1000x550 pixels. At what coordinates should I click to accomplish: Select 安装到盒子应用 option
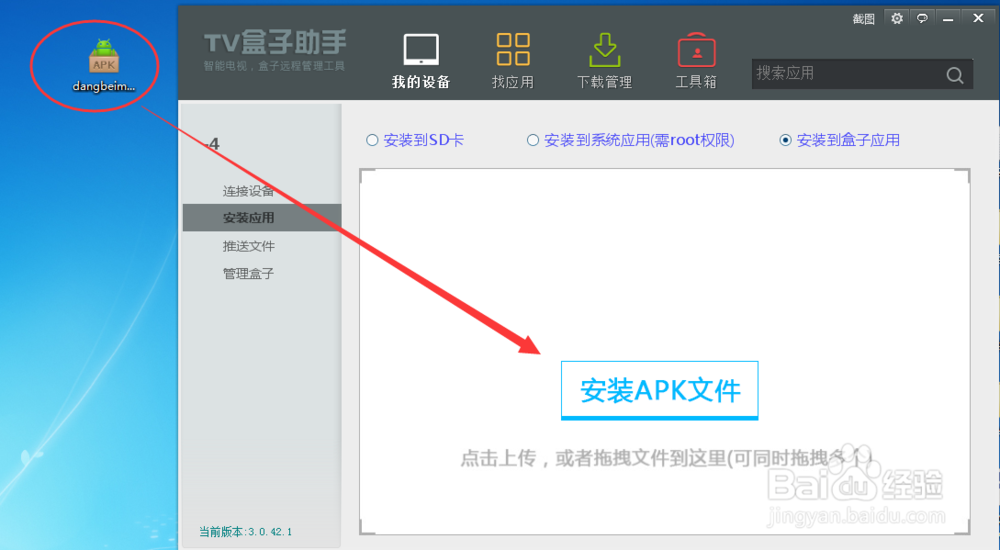pyautogui.click(x=840, y=140)
